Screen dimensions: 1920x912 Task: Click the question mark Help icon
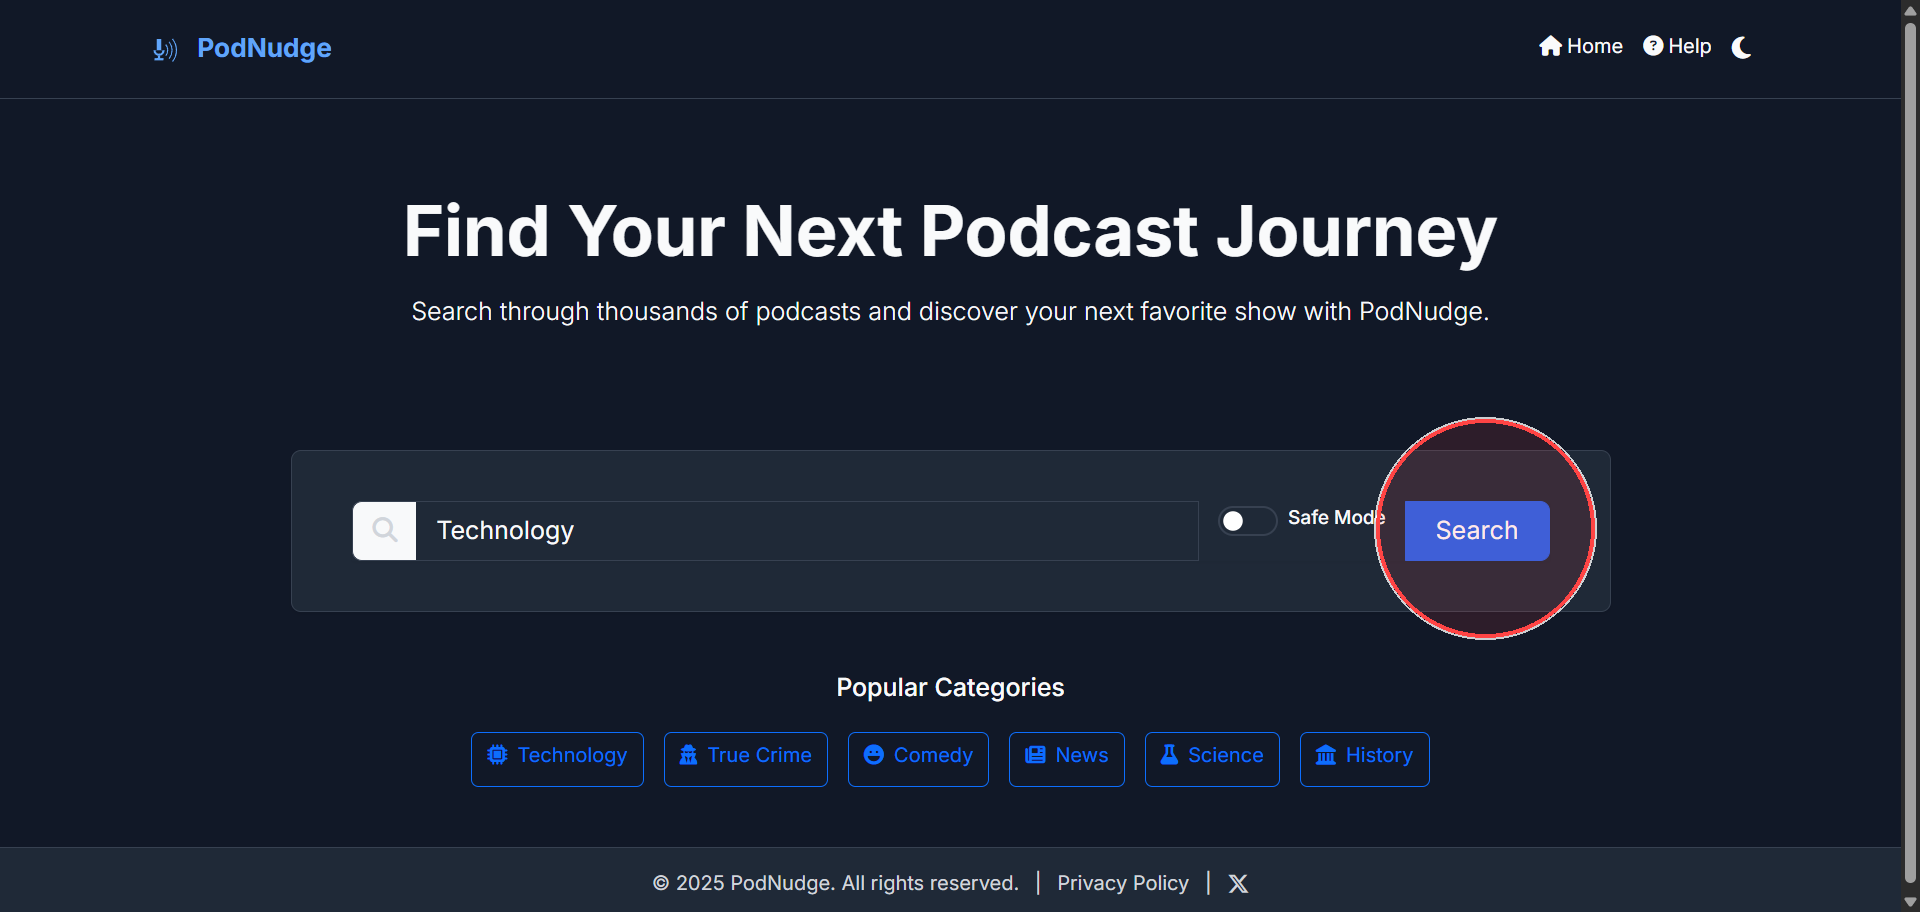coord(1653,46)
